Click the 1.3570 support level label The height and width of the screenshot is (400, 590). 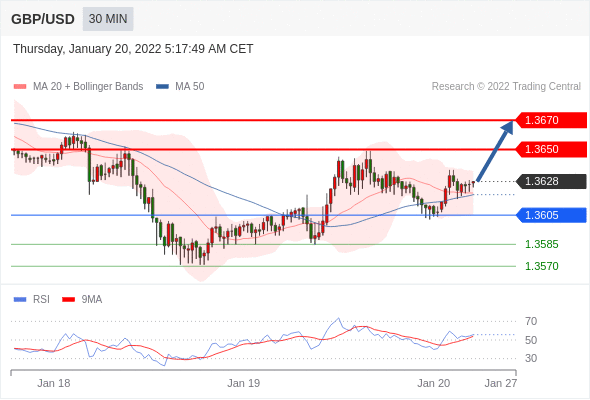(x=542, y=266)
